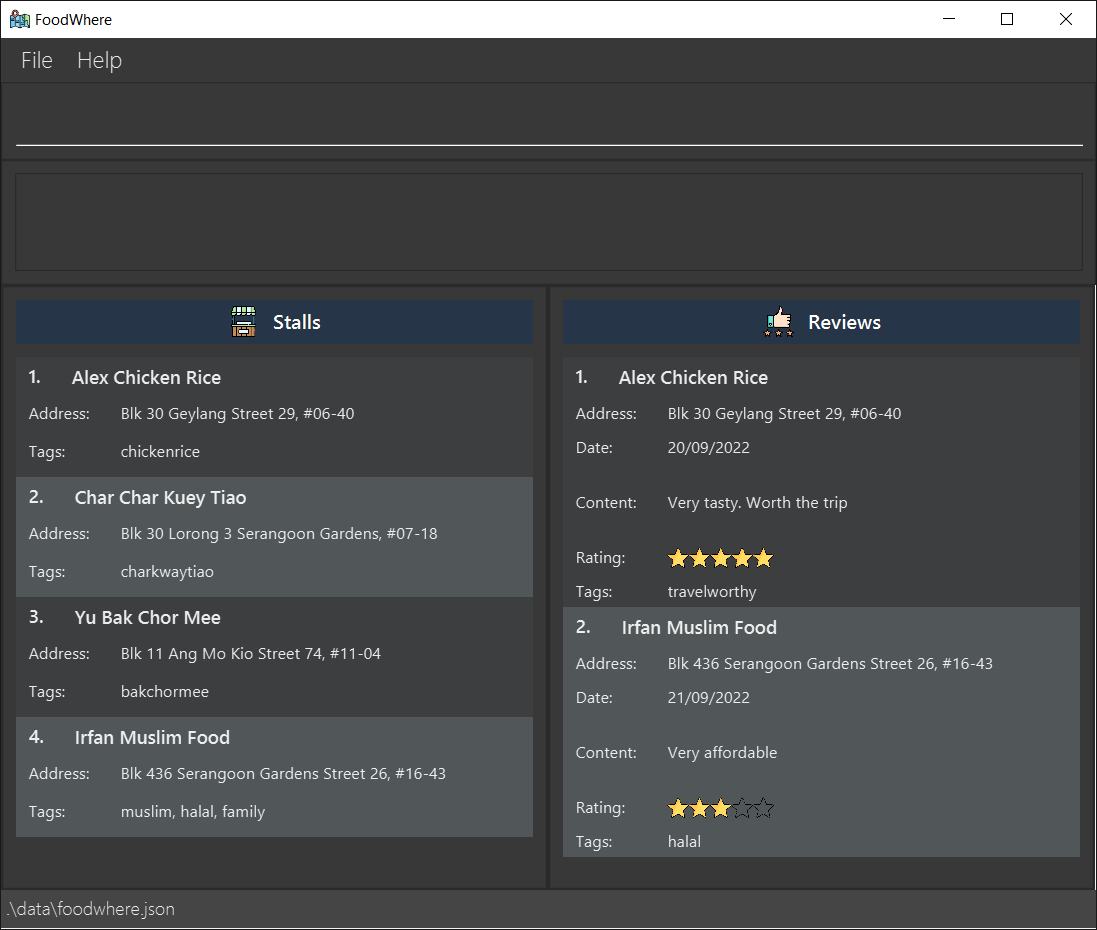This screenshot has height=930, width=1097.
Task: Select the Alex Chicken Rice stall name
Action: click(146, 378)
